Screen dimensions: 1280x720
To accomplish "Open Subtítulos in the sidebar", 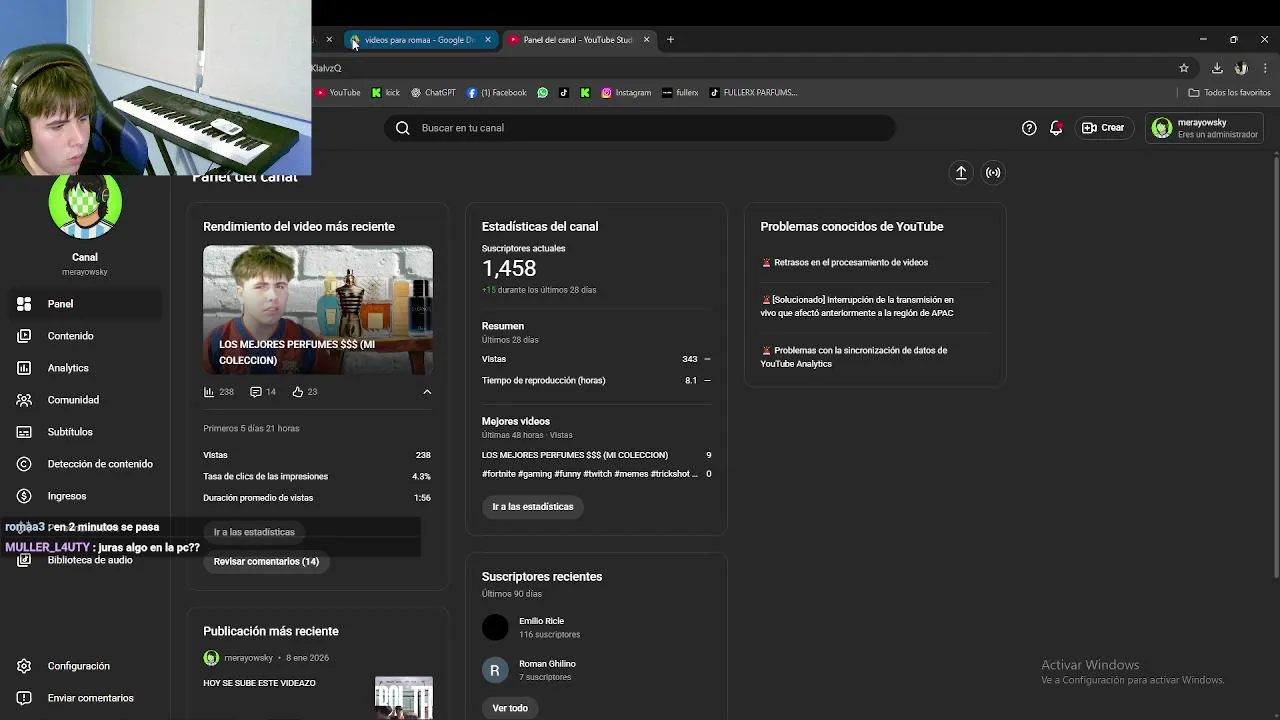I will tap(85, 432).
